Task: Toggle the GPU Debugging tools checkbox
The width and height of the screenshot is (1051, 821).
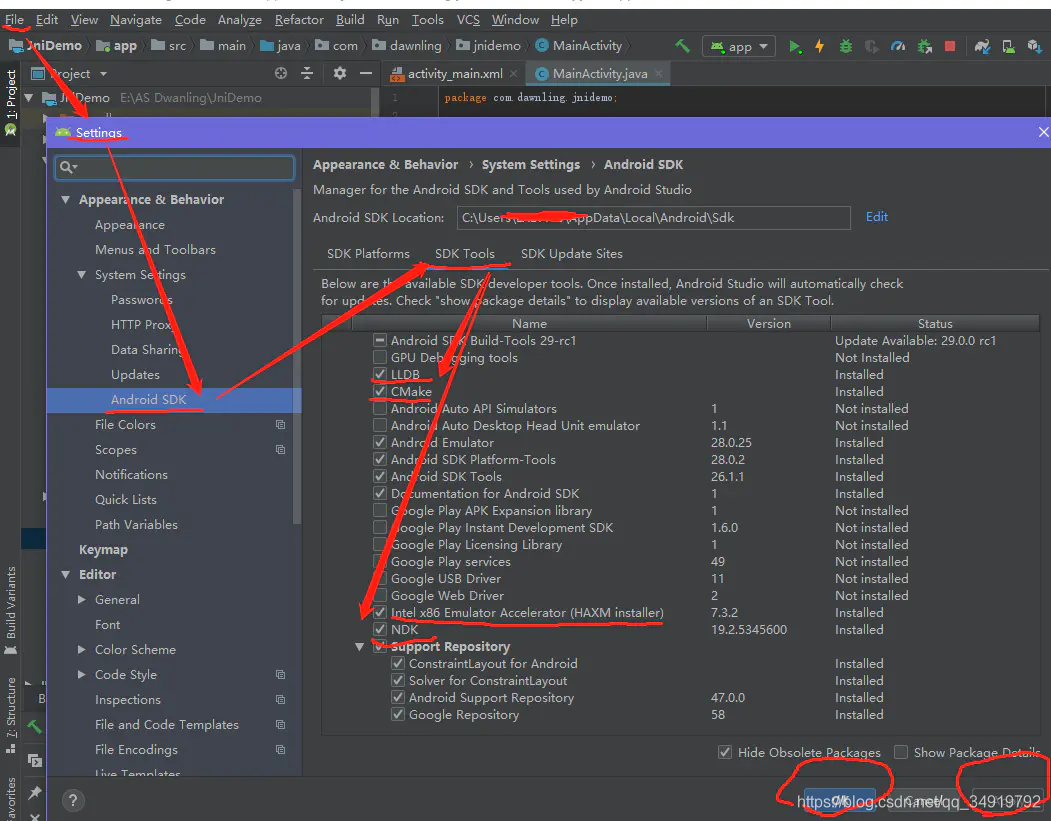Action: (380, 357)
